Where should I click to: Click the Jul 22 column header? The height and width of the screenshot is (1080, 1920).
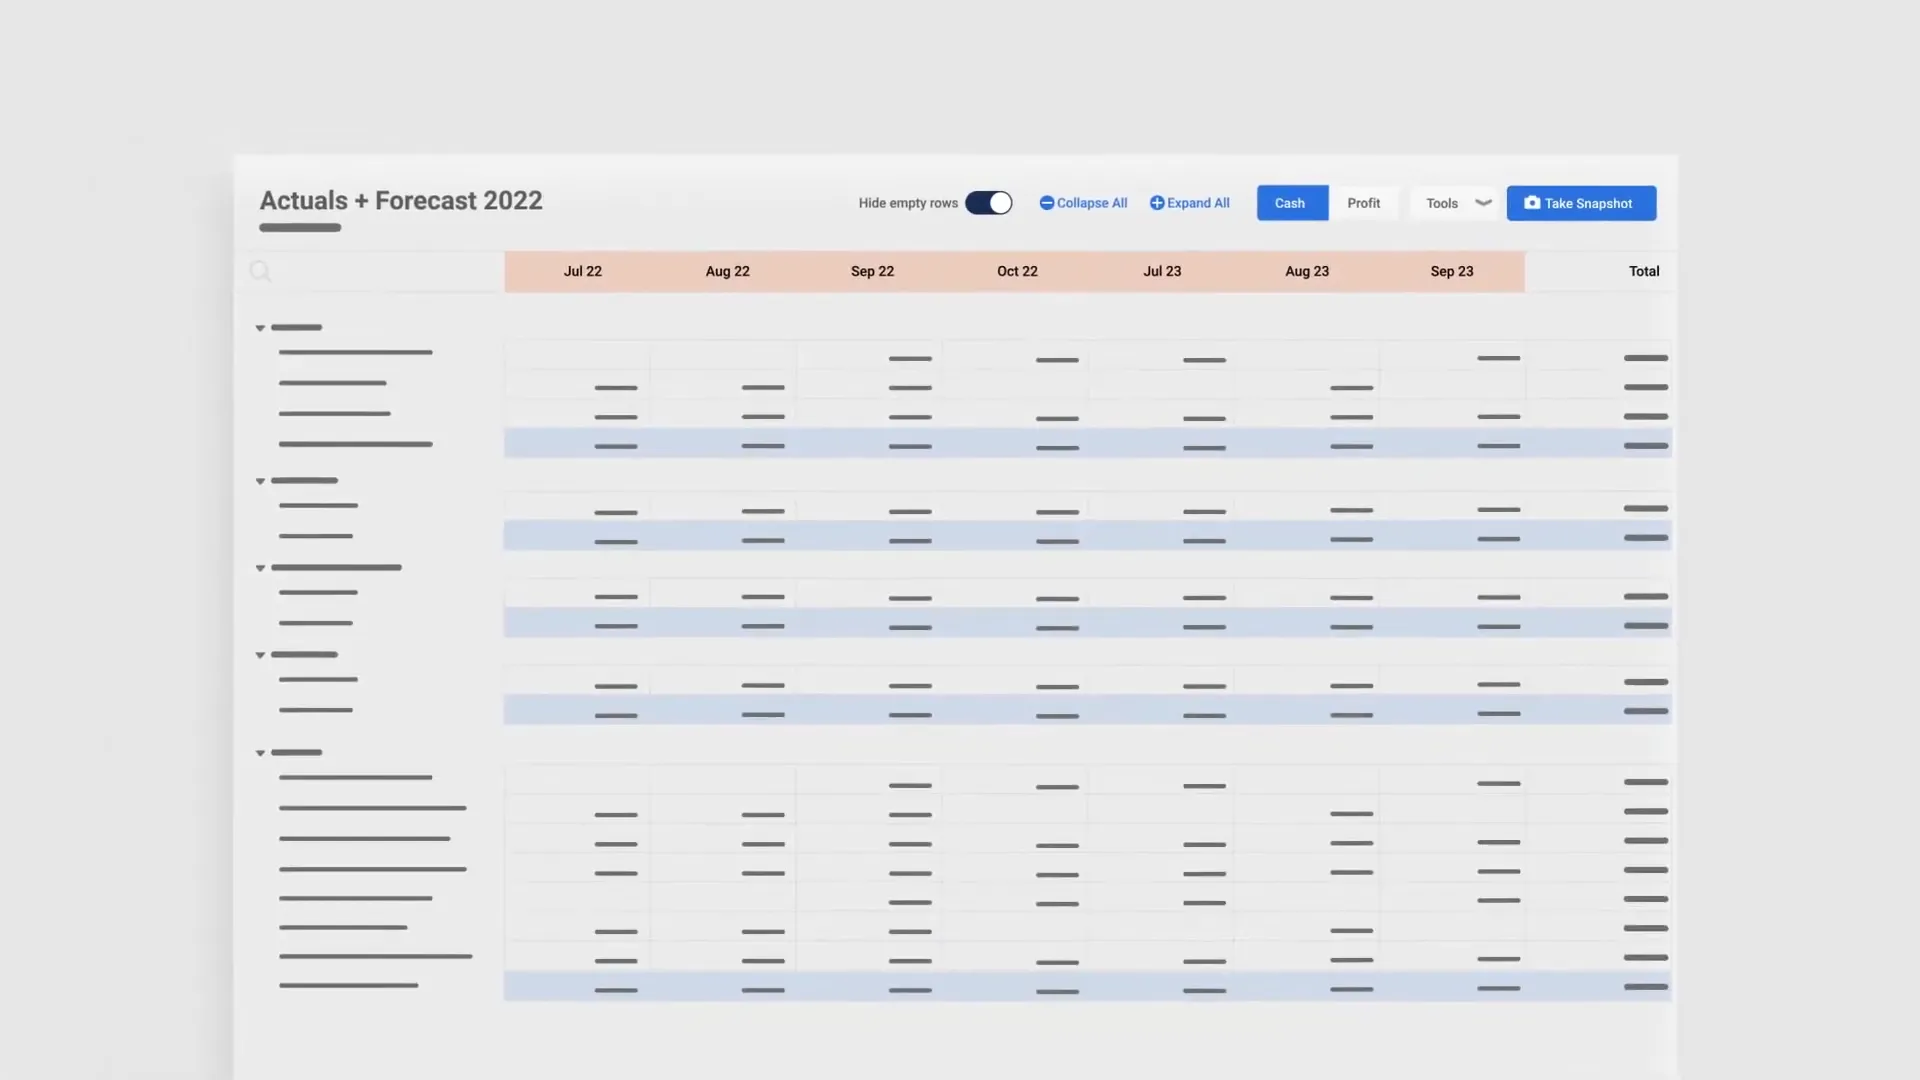[582, 271]
